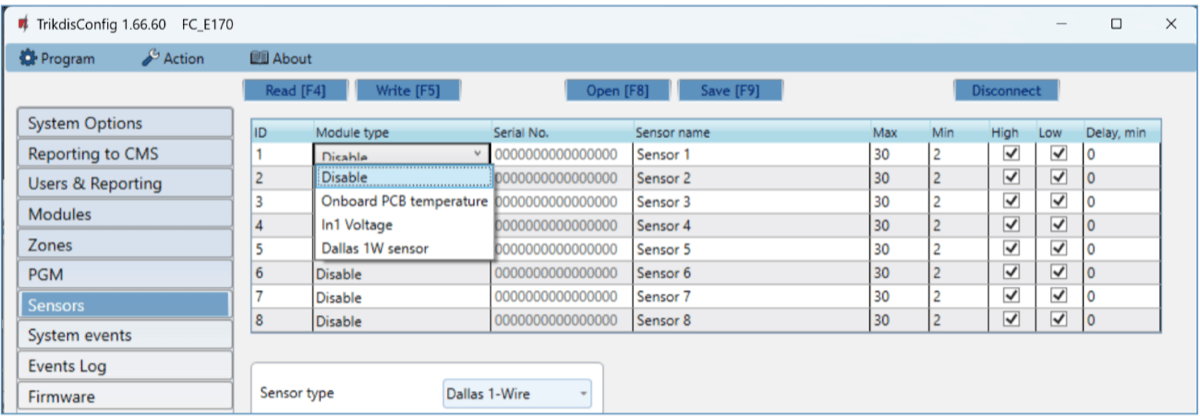Click the Open [F8] button
Image resolution: width=1200 pixels, height=416 pixels.
pyautogui.click(x=617, y=90)
